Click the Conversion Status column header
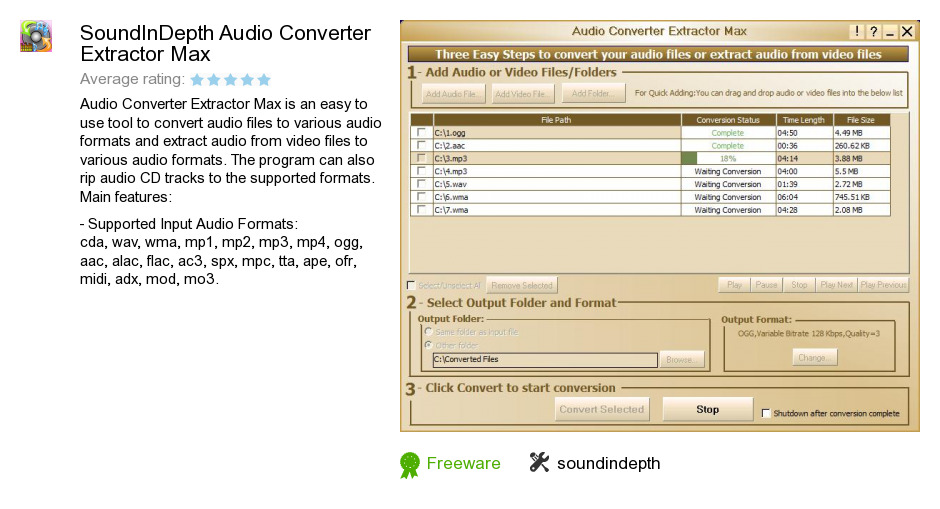 tap(728, 120)
